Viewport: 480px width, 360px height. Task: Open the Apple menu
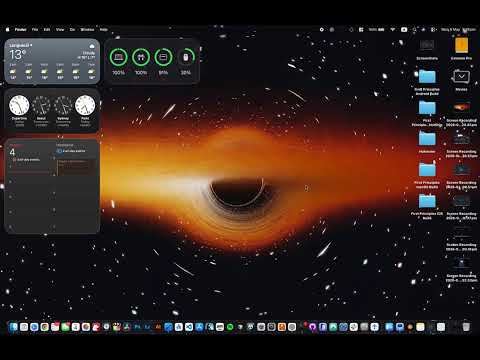point(8,29)
